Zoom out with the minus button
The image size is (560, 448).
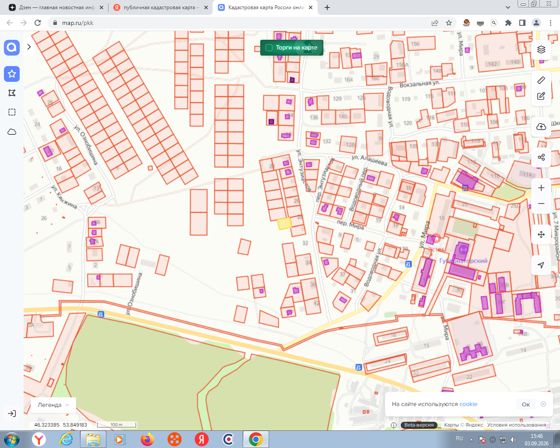pyautogui.click(x=541, y=204)
